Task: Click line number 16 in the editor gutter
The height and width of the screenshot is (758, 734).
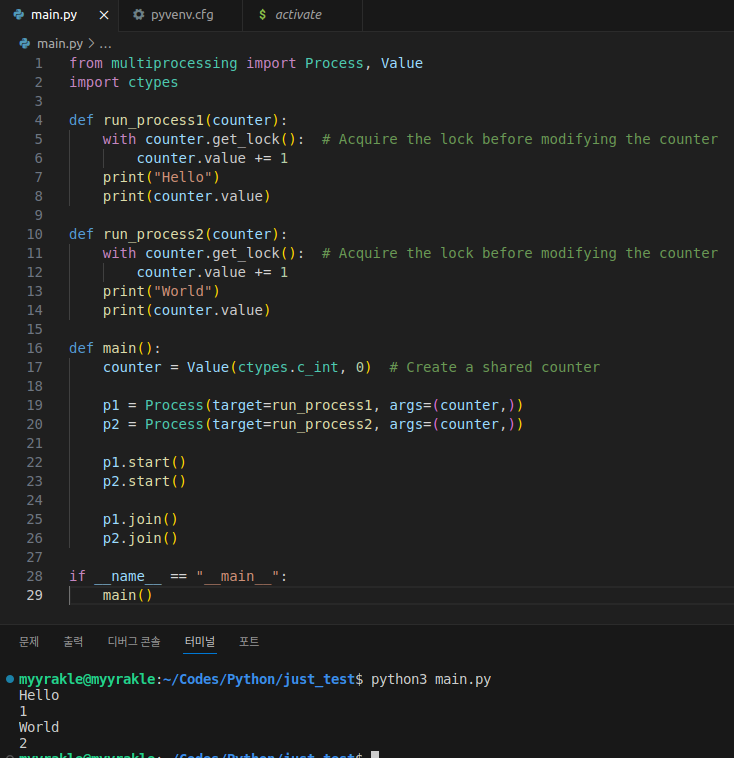Action: pyautogui.click(x=35, y=348)
